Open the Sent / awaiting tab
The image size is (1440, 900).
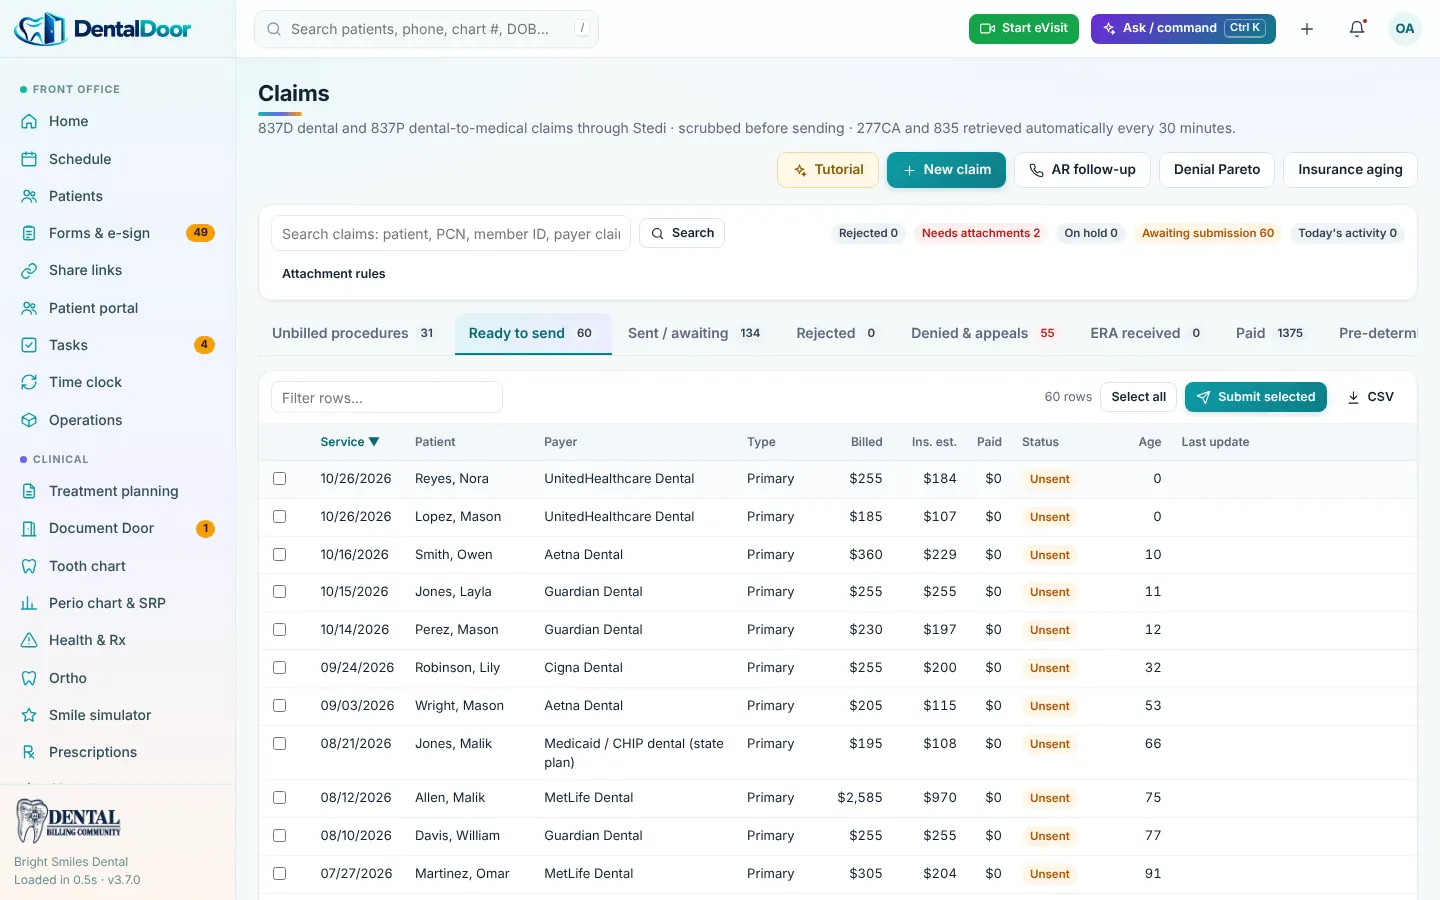[694, 334]
